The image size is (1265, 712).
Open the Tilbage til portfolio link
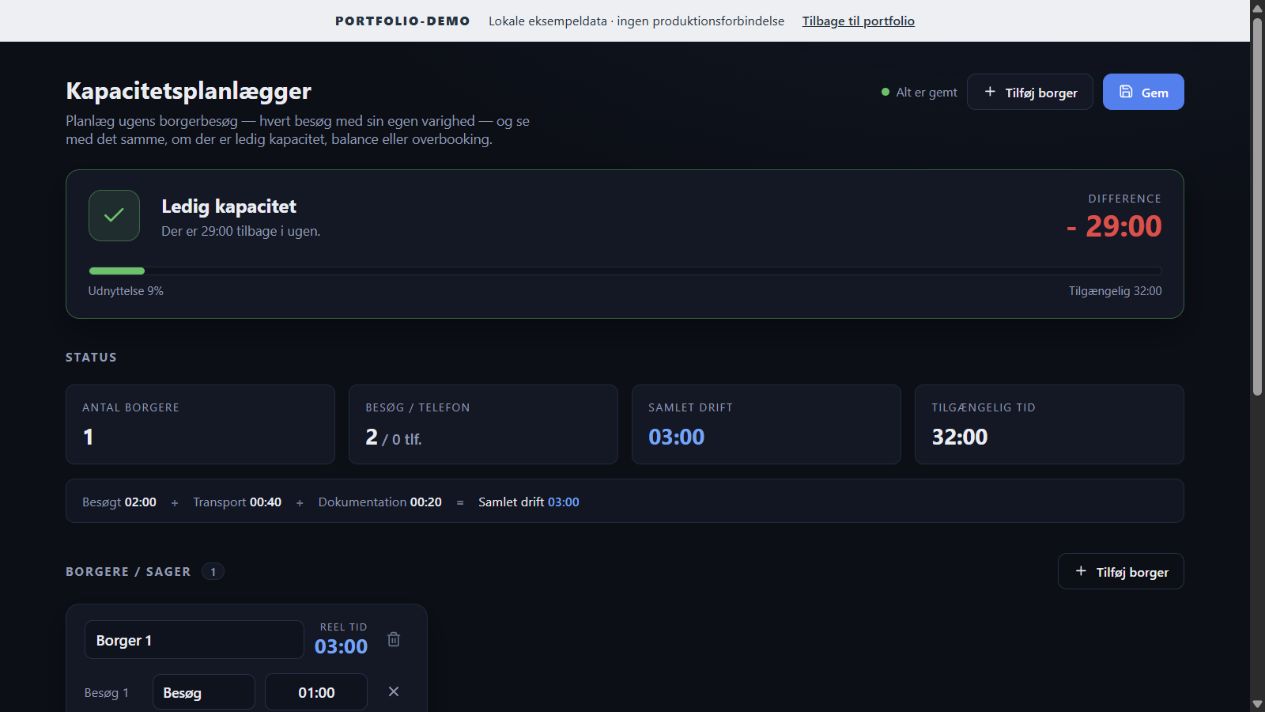[858, 21]
